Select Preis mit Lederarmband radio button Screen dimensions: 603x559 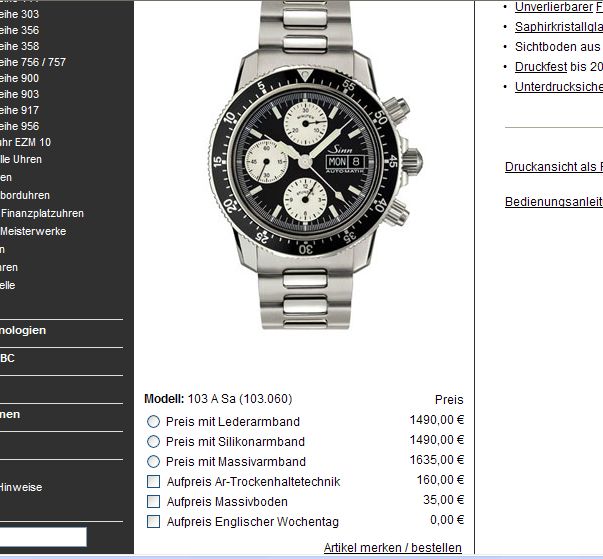(153, 421)
